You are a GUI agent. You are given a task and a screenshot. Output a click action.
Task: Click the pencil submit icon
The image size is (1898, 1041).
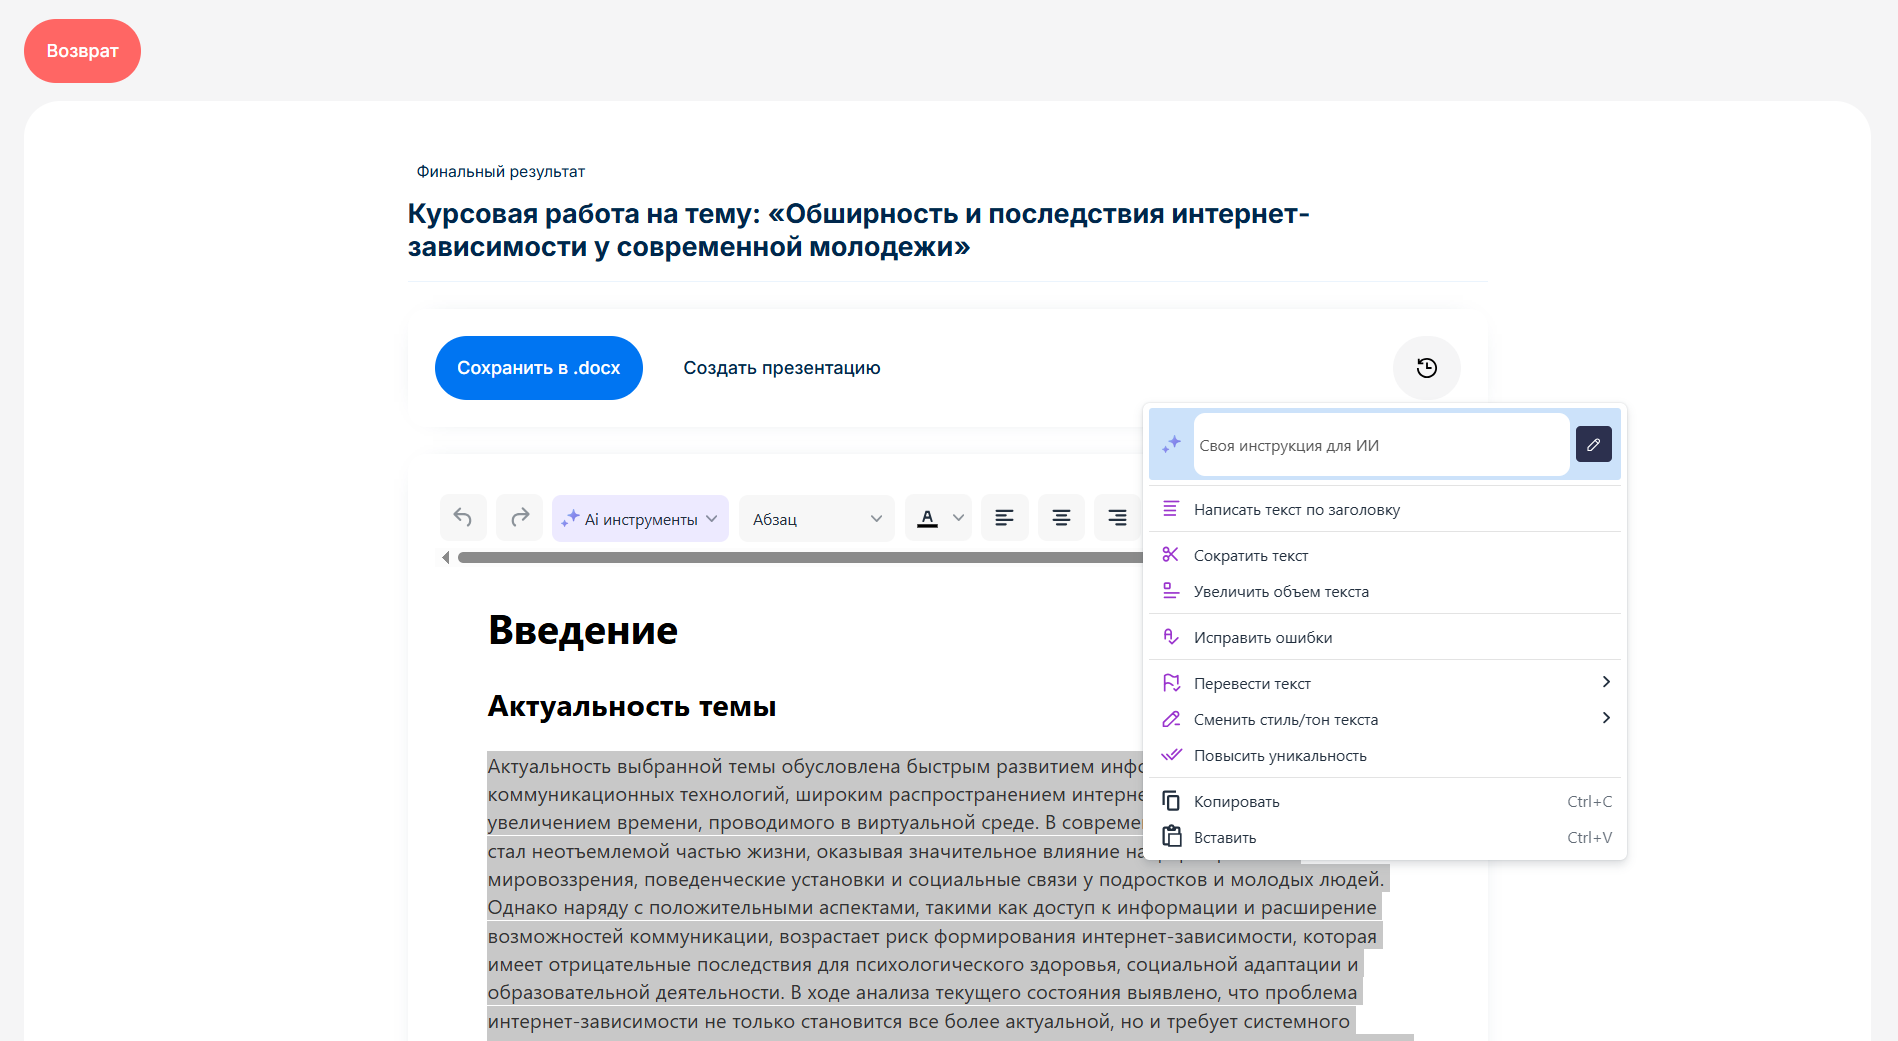[x=1593, y=444]
